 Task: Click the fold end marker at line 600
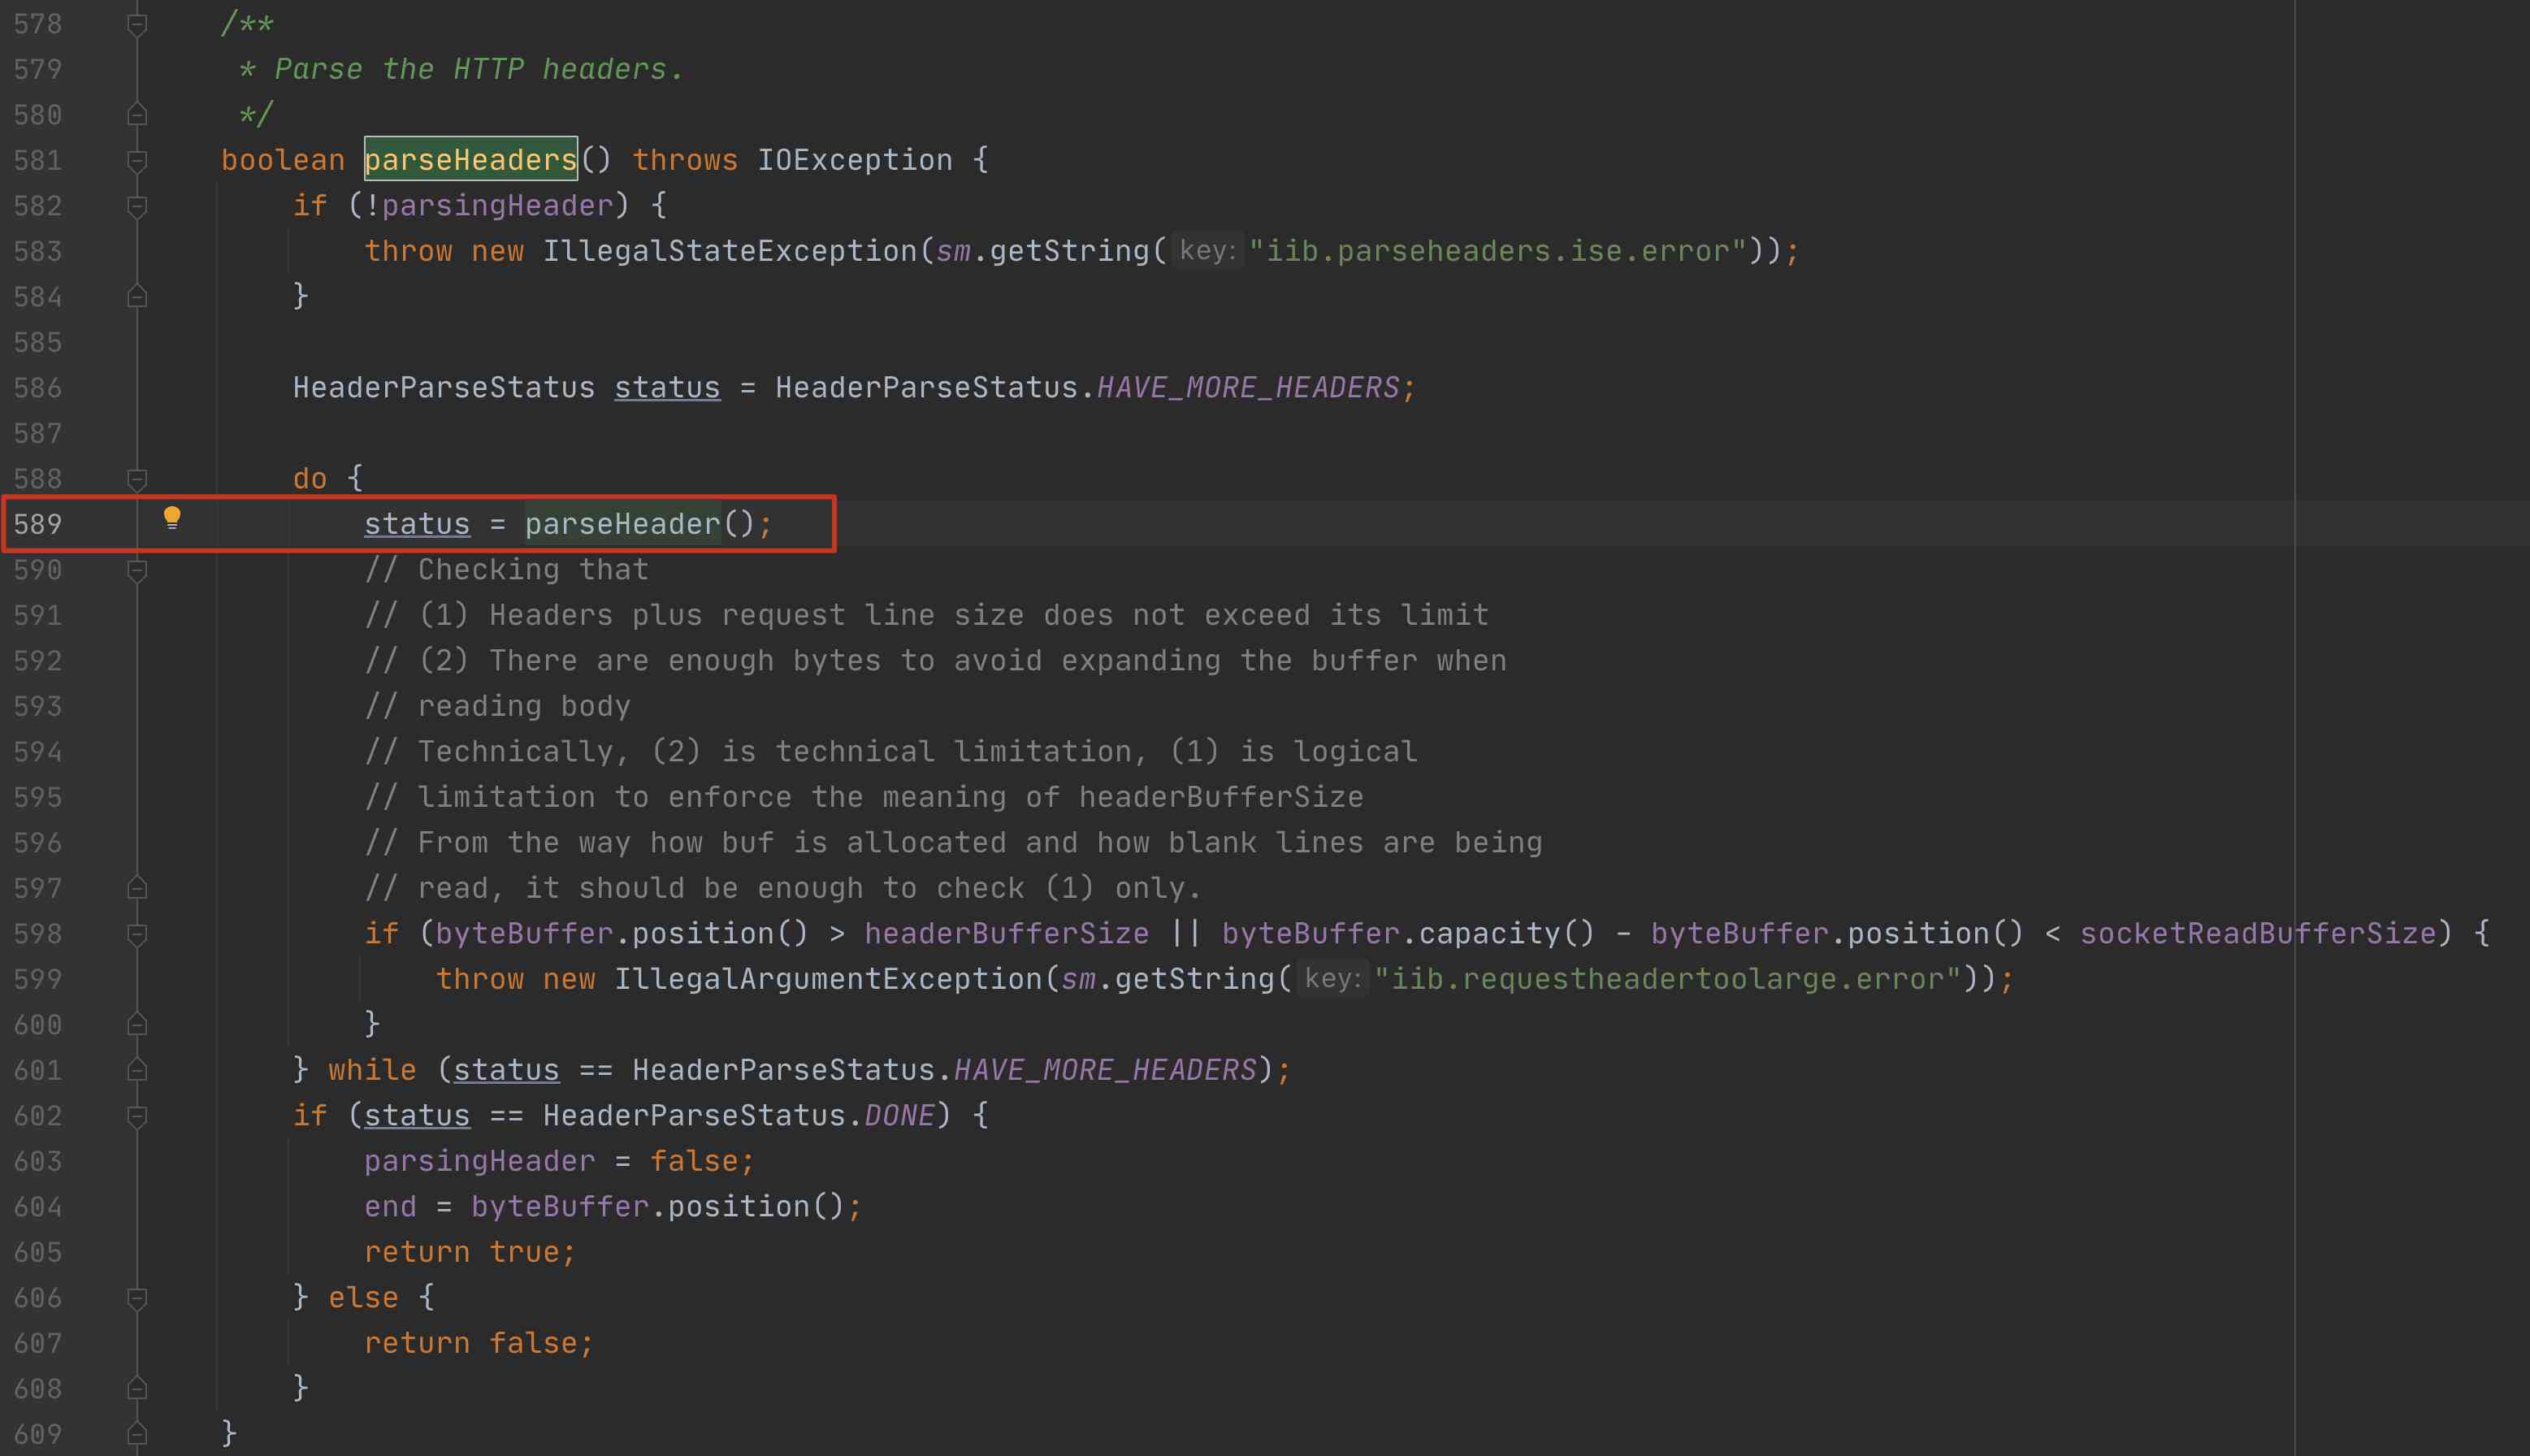click(138, 1025)
